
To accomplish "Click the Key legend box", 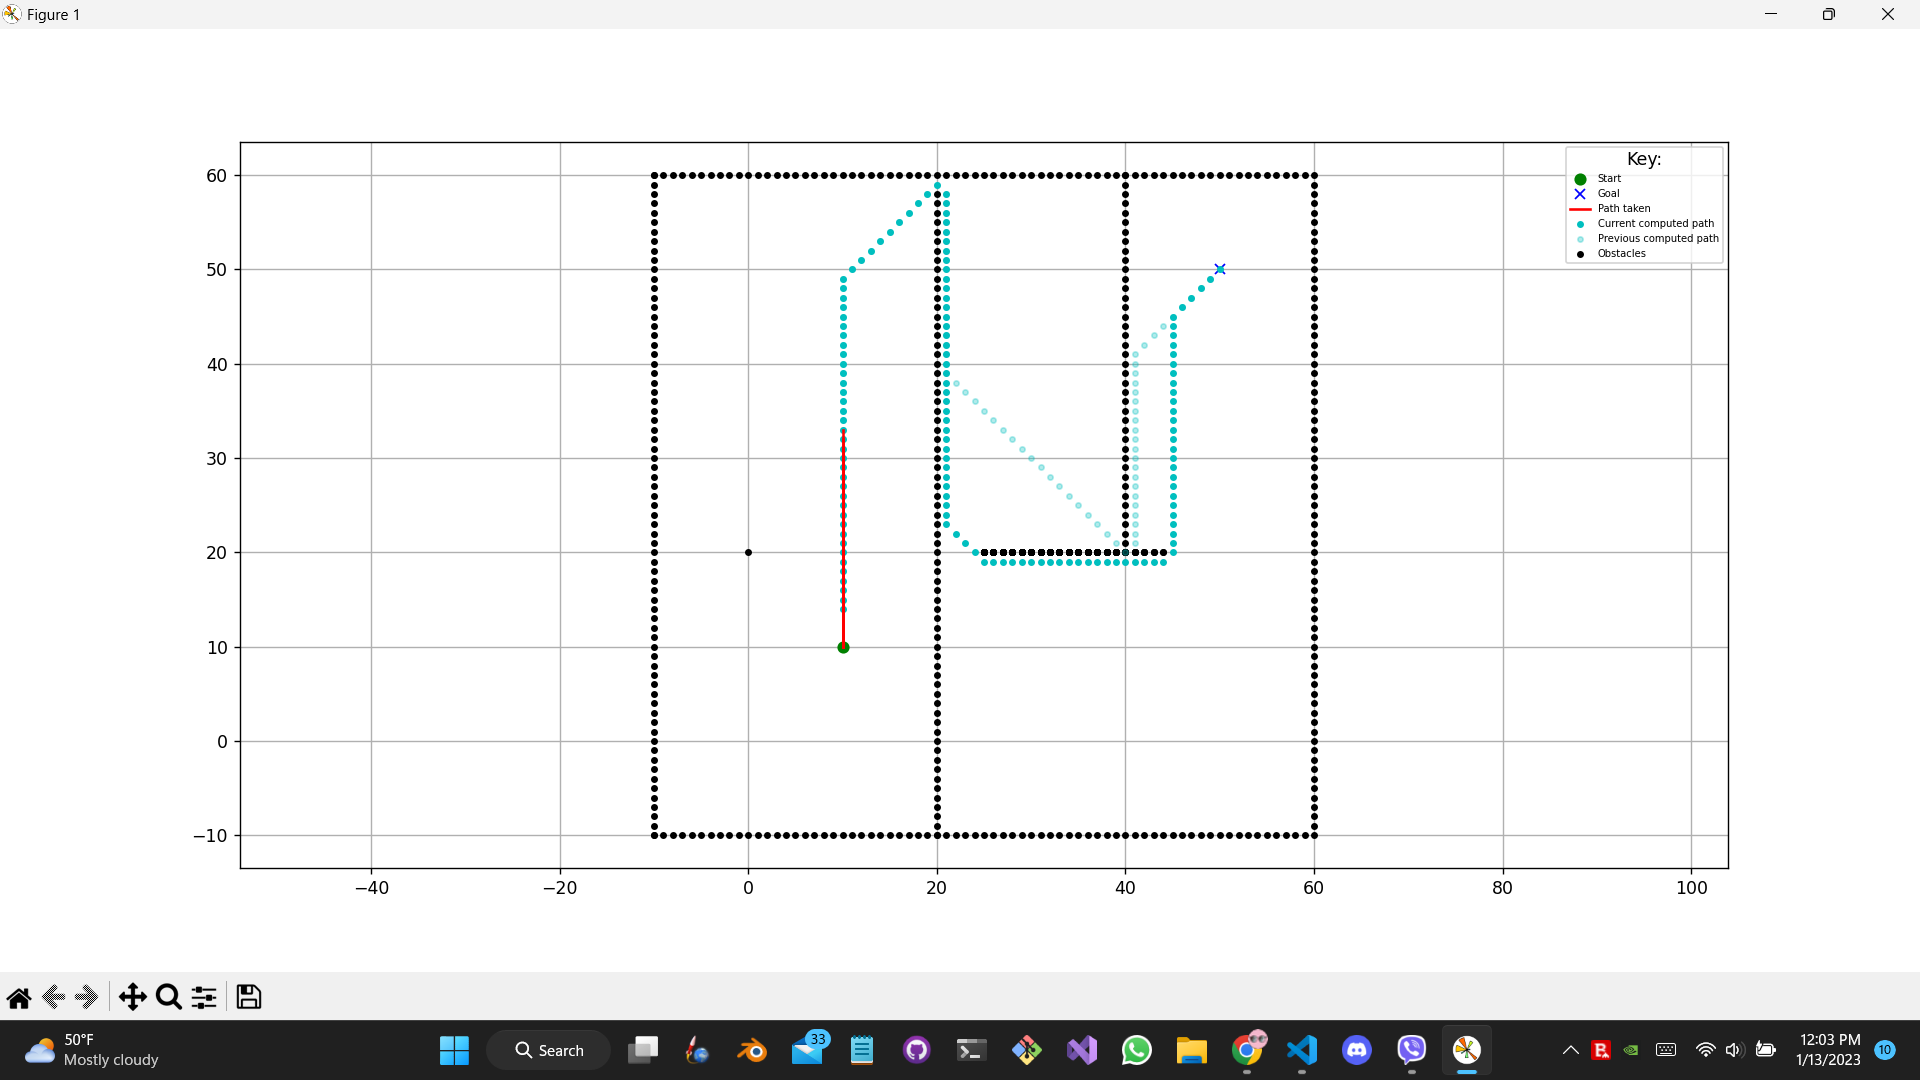I will [1644, 205].
